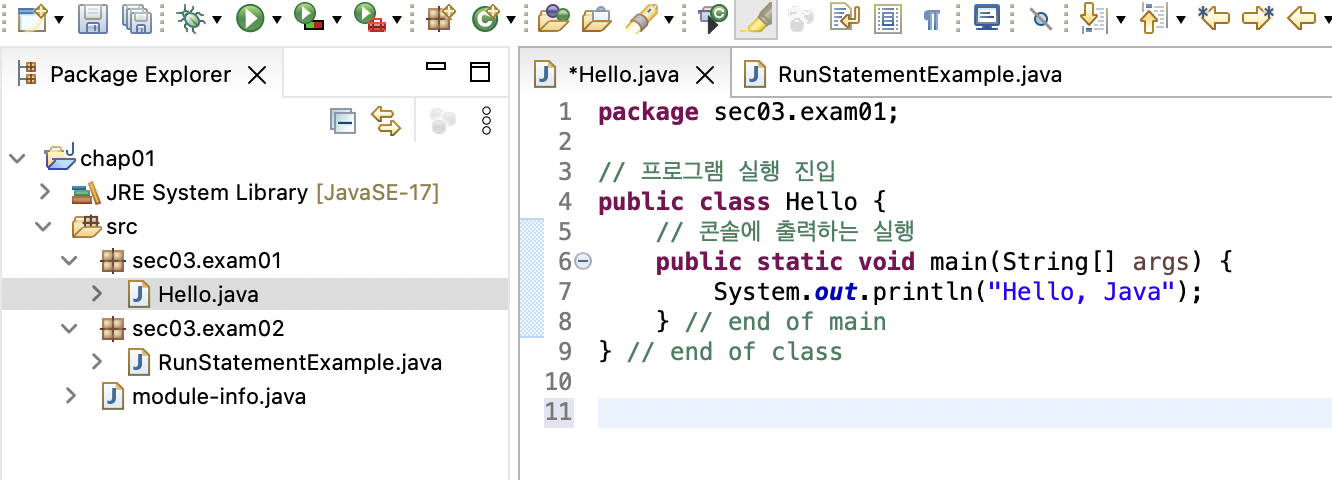Go to Previous Annotation arrow icon
The image size is (1332, 480).
(x=1152, y=17)
